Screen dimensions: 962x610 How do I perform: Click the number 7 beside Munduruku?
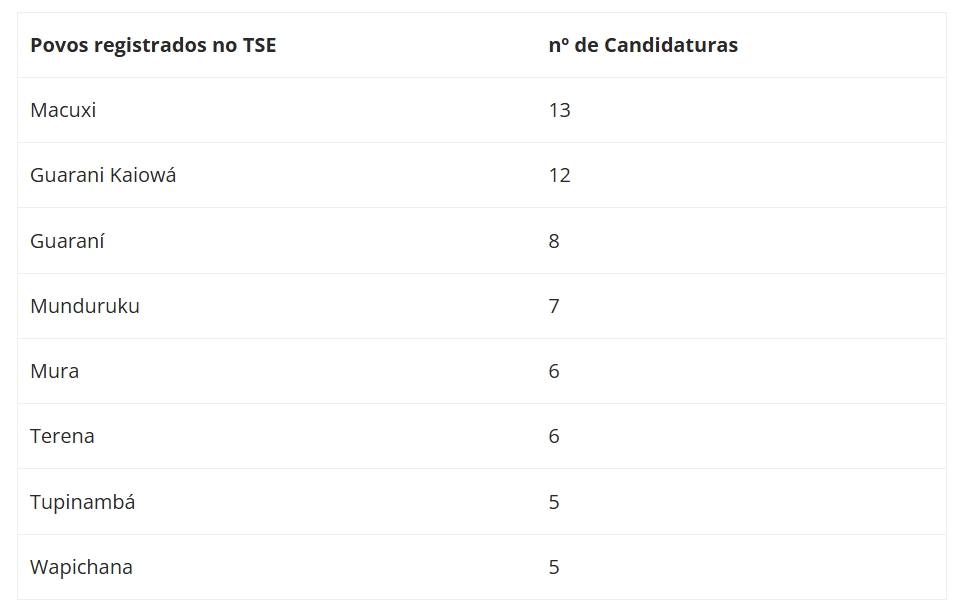point(554,306)
